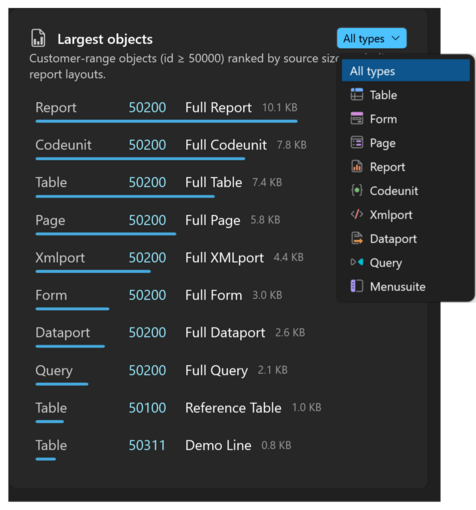476x510 pixels.
Task: Filter by Codeunit type label
Action: pyautogui.click(x=394, y=191)
